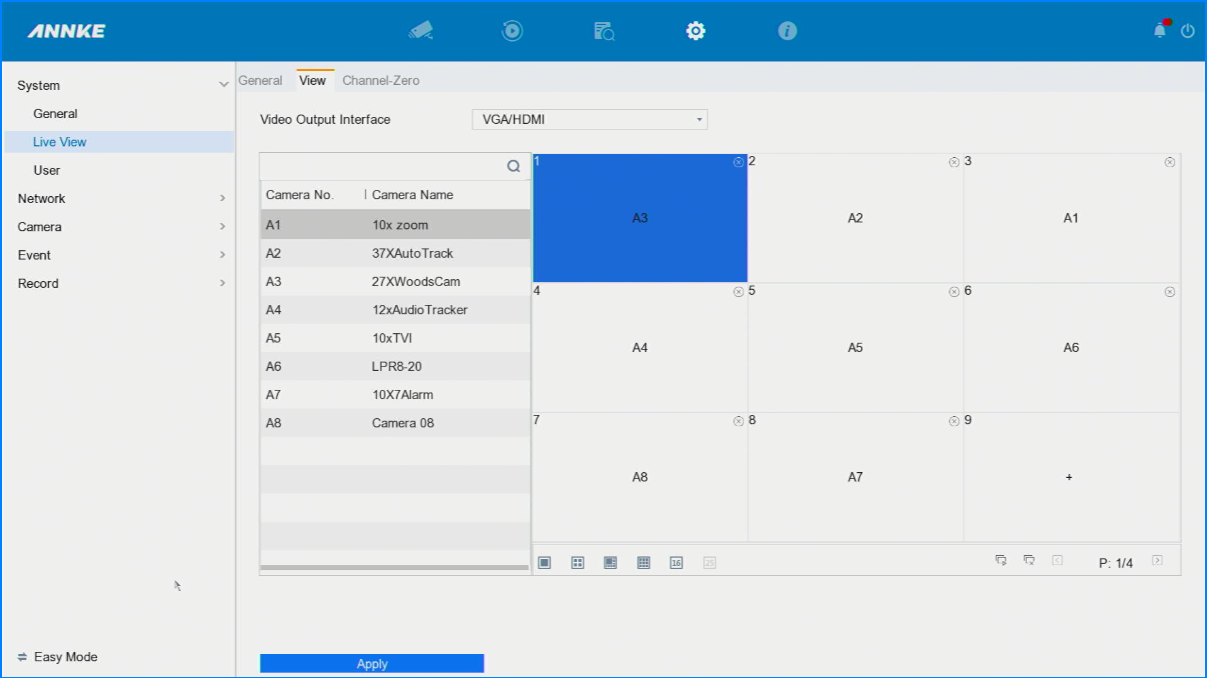Open the alarm notification bell

(x=1160, y=31)
